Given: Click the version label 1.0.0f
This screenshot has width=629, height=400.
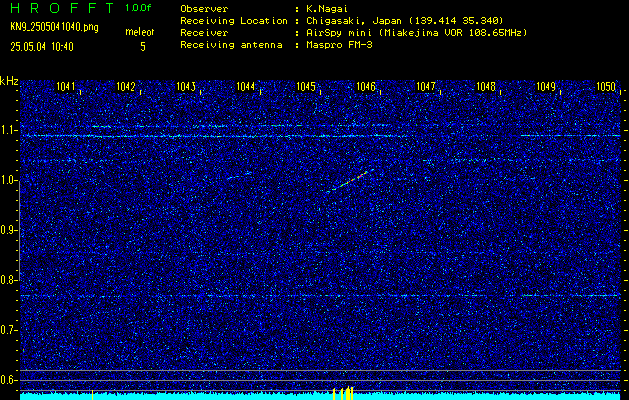Looking at the screenshot, I should click(138, 8).
